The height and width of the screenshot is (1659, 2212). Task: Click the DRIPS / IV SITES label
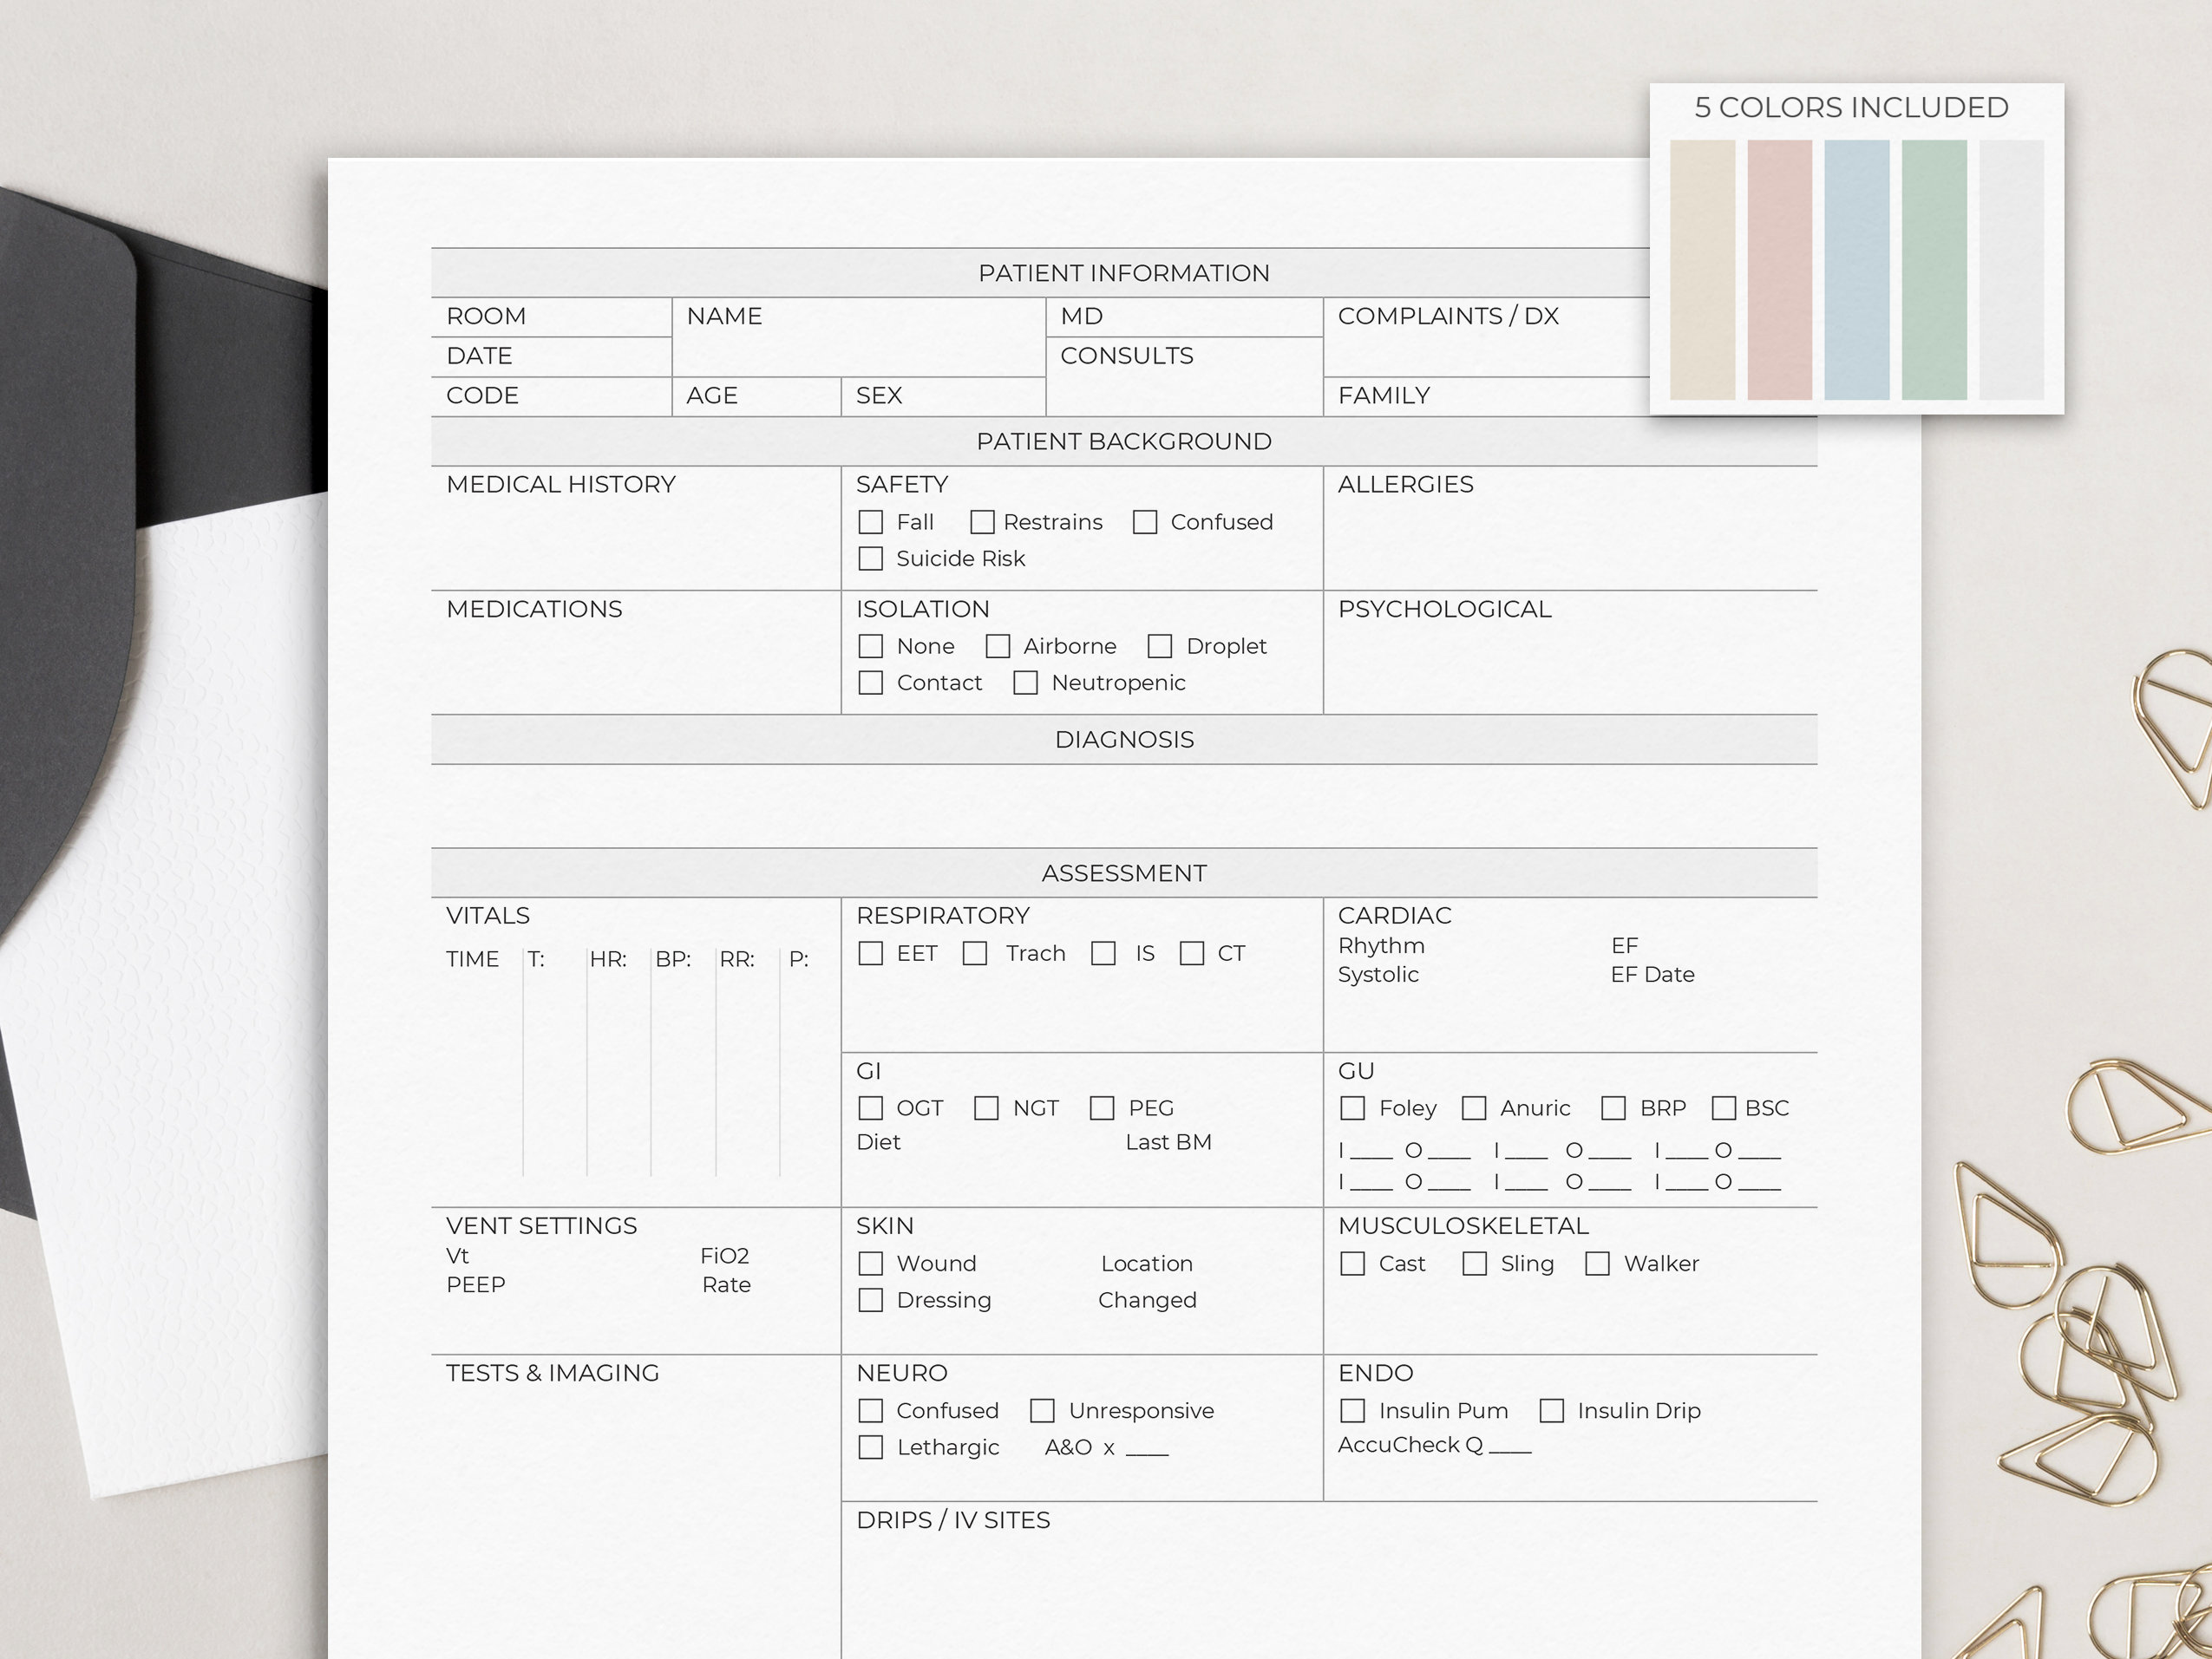click(x=953, y=1520)
